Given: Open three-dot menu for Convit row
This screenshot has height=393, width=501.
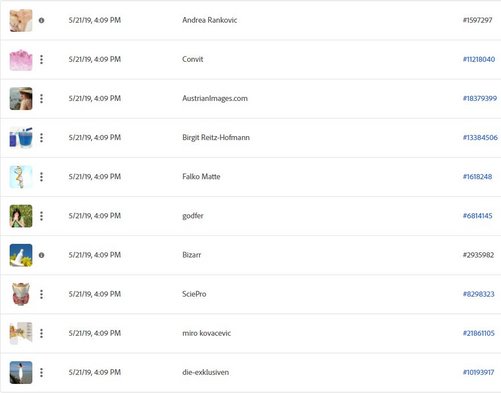Looking at the screenshot, I should [41, 59].
